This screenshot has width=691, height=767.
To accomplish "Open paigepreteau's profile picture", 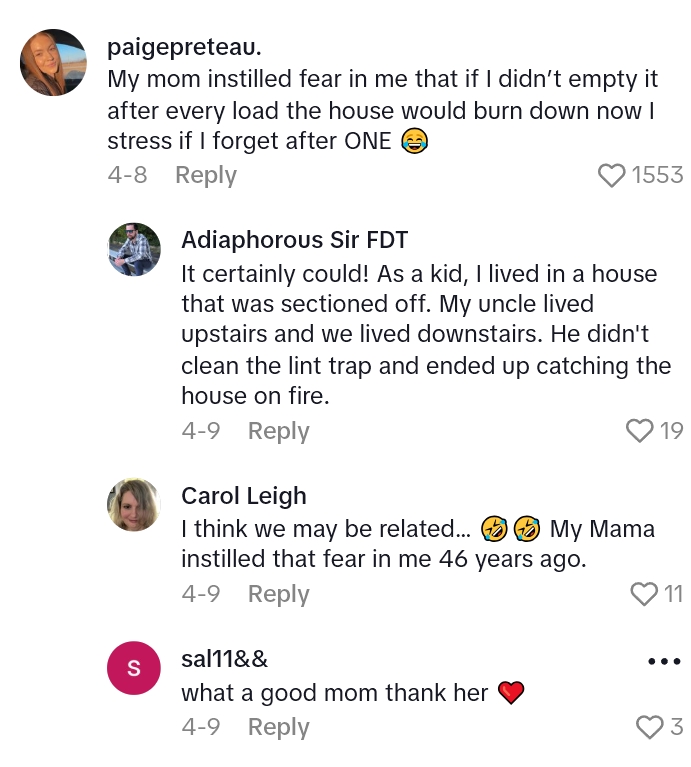I will (x=53, y=62).
